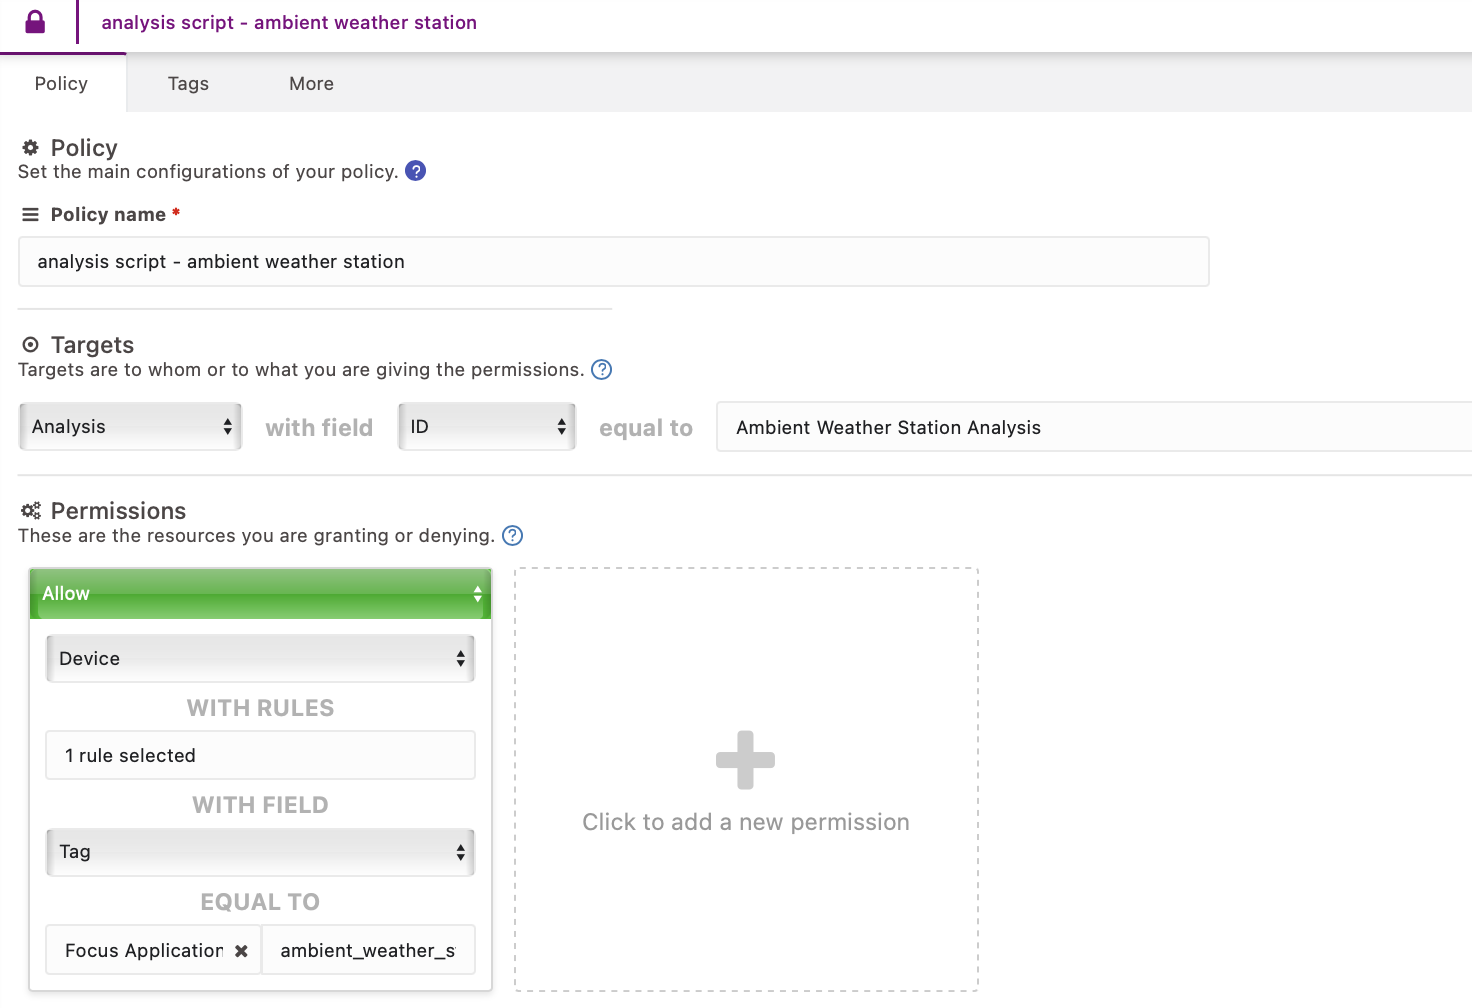Open the Device resource dropdown
Viewport: 1472px width, 1008px height.
pyautogui.click(x=260, y=659)
